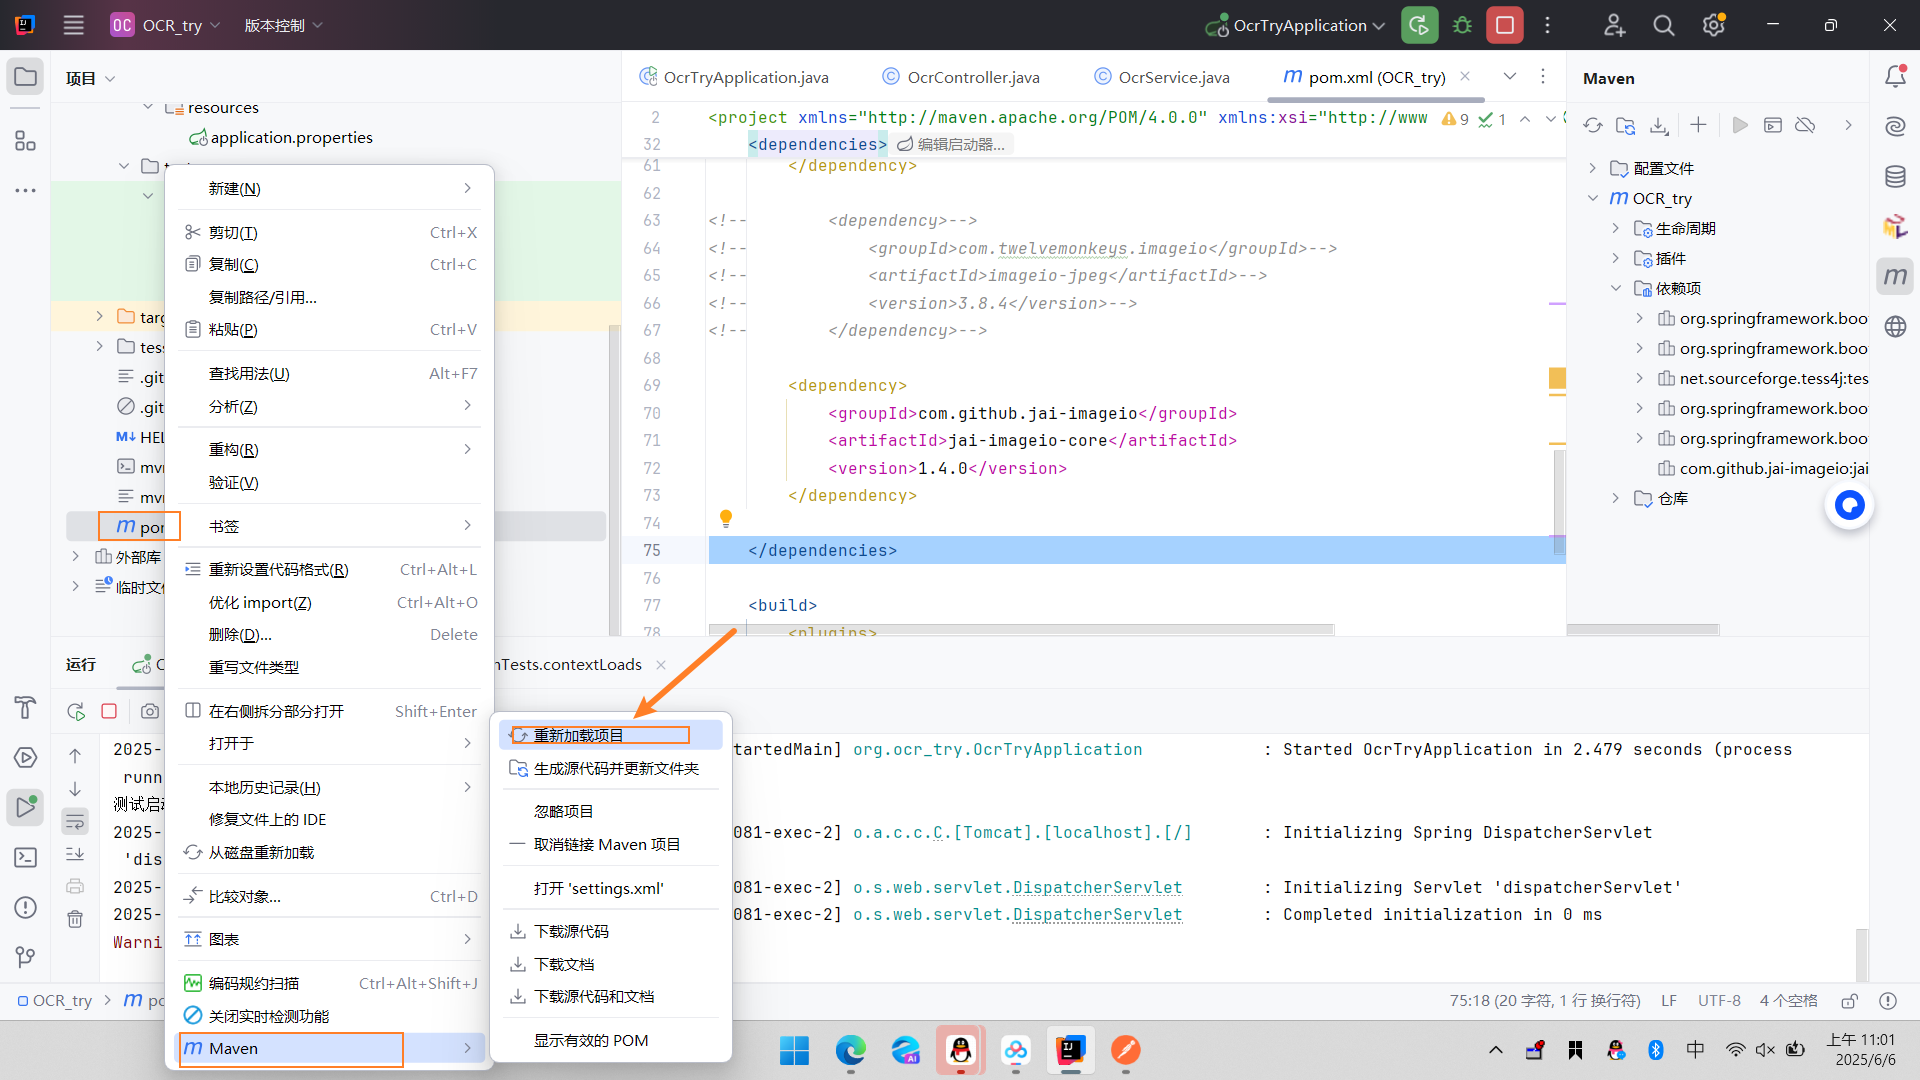Reload all Maven projects with the sync icon
The height and width of the screenshot is (1080, 1920).
1593,125
